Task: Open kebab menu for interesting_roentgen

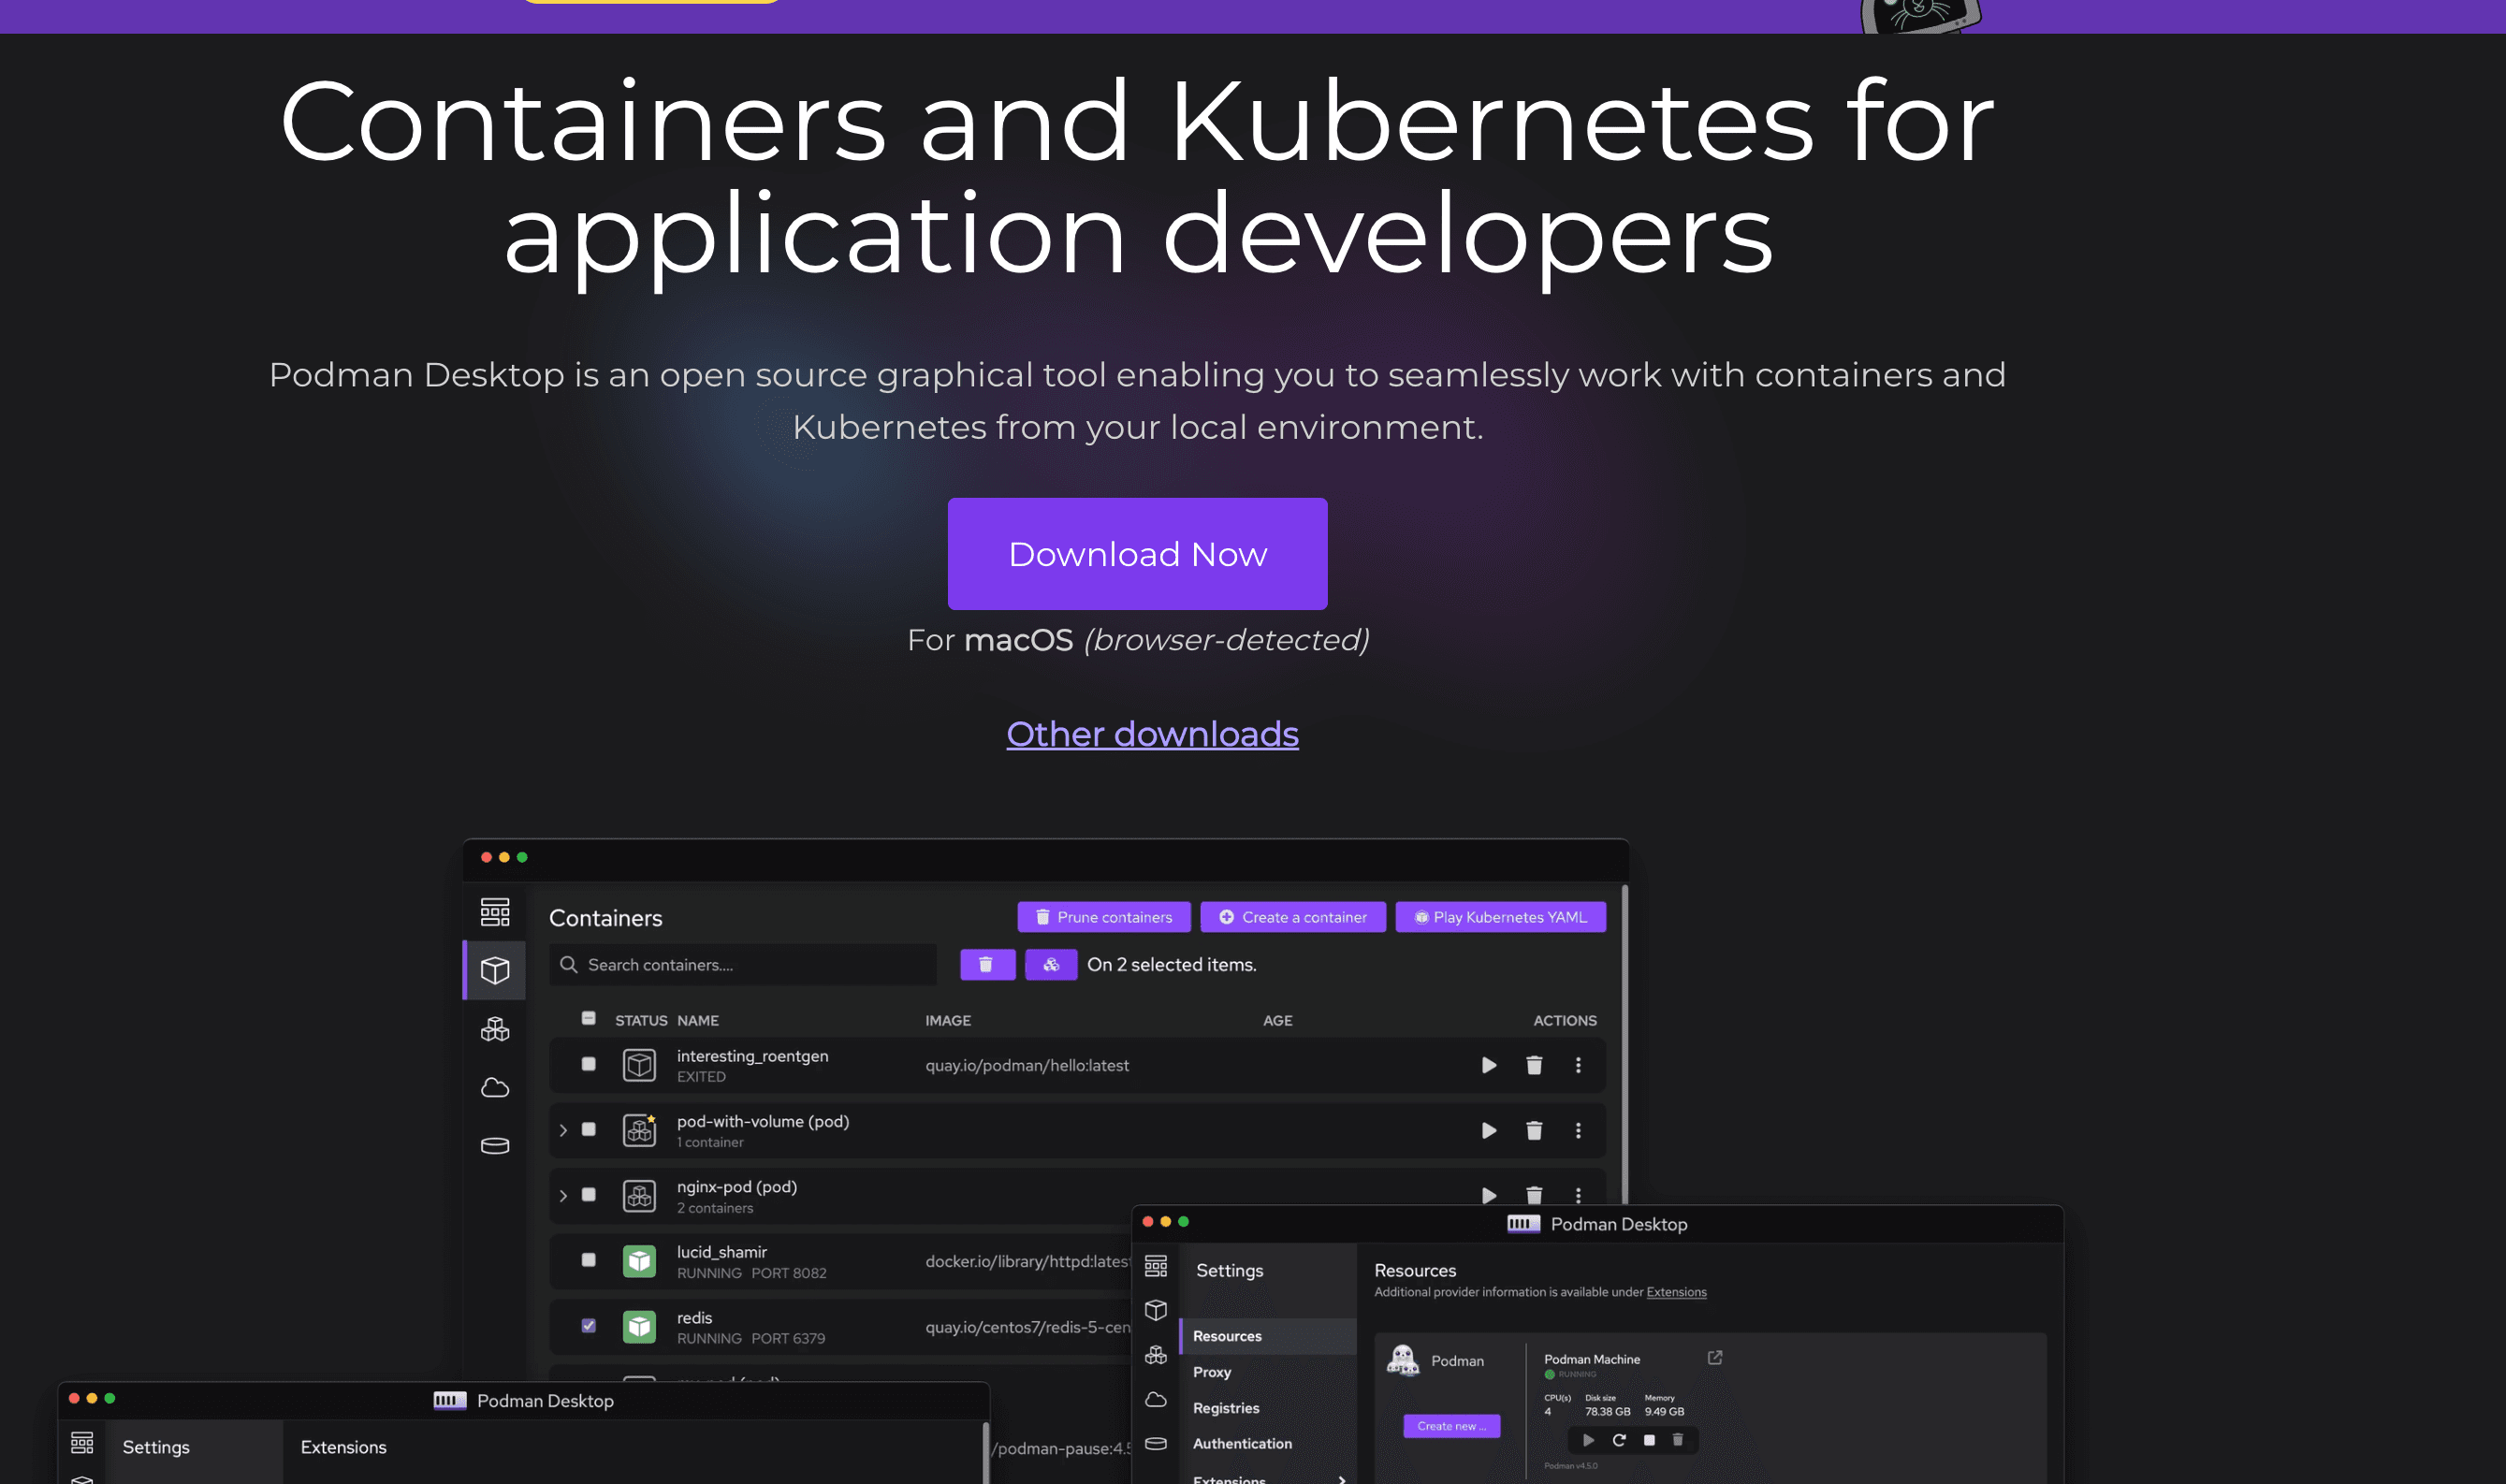Action: pyautogui.click(x=1578, y=1065)
